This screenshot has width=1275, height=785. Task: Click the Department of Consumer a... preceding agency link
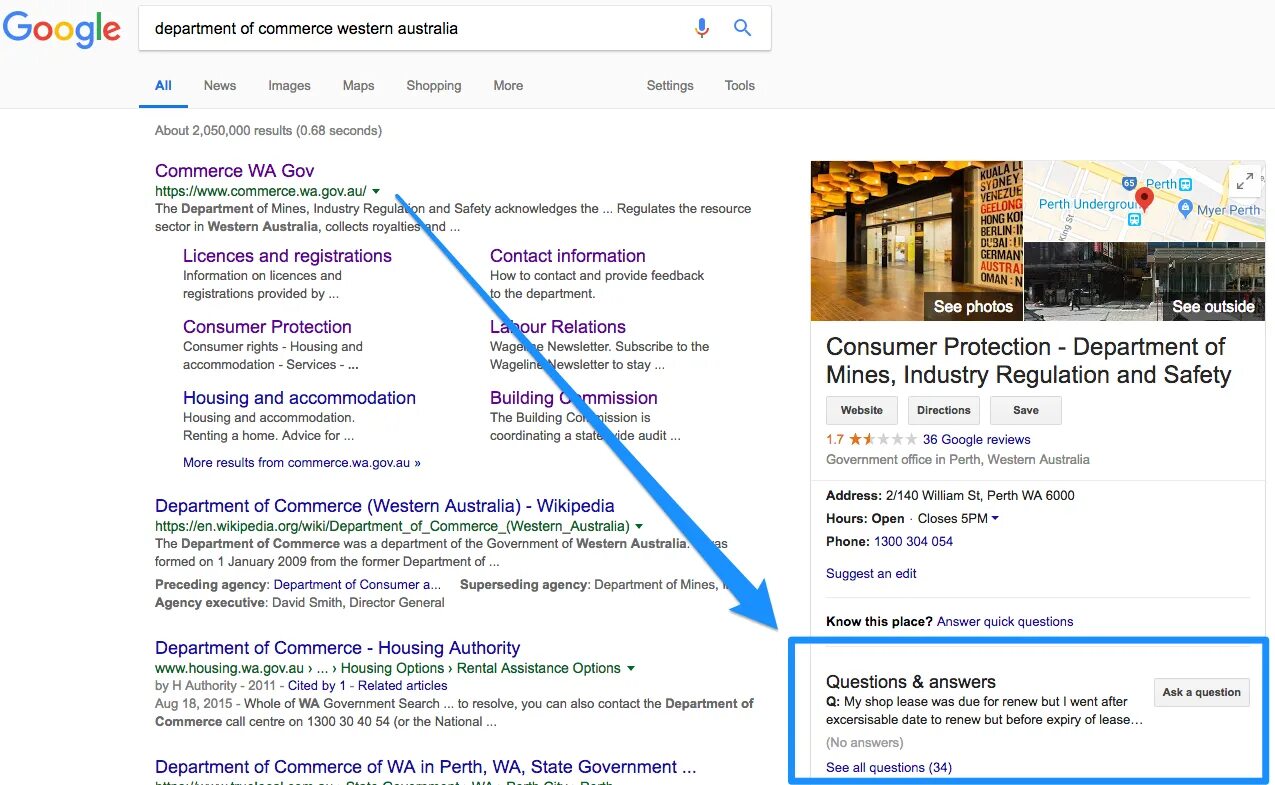click(x=357, y=585)
